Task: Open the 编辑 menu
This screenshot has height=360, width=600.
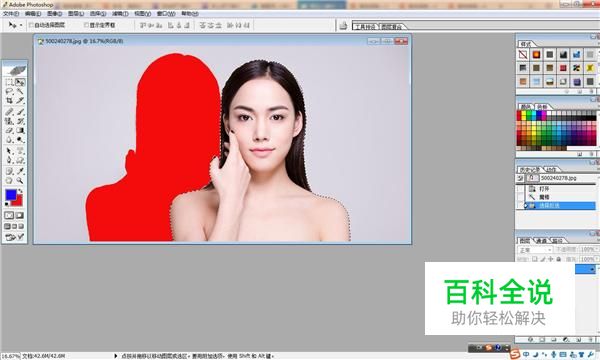Action: [33, 14]
